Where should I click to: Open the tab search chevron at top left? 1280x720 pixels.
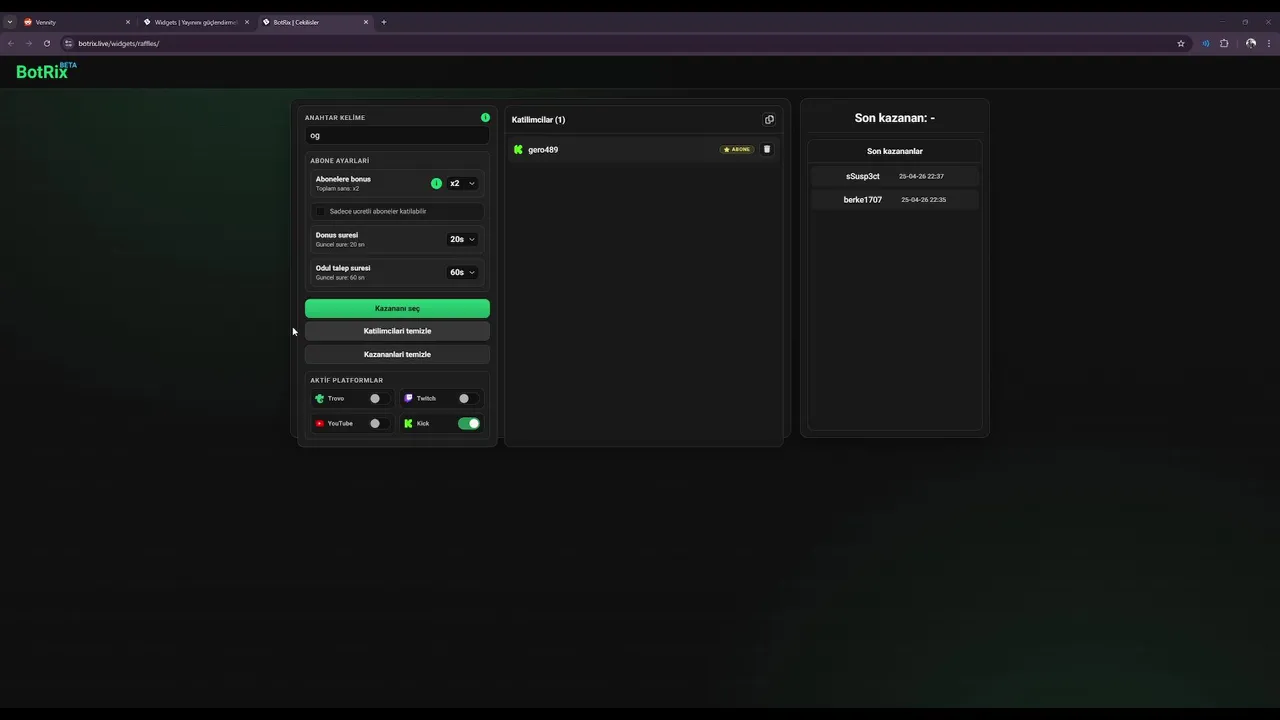(x=10, y=22)
